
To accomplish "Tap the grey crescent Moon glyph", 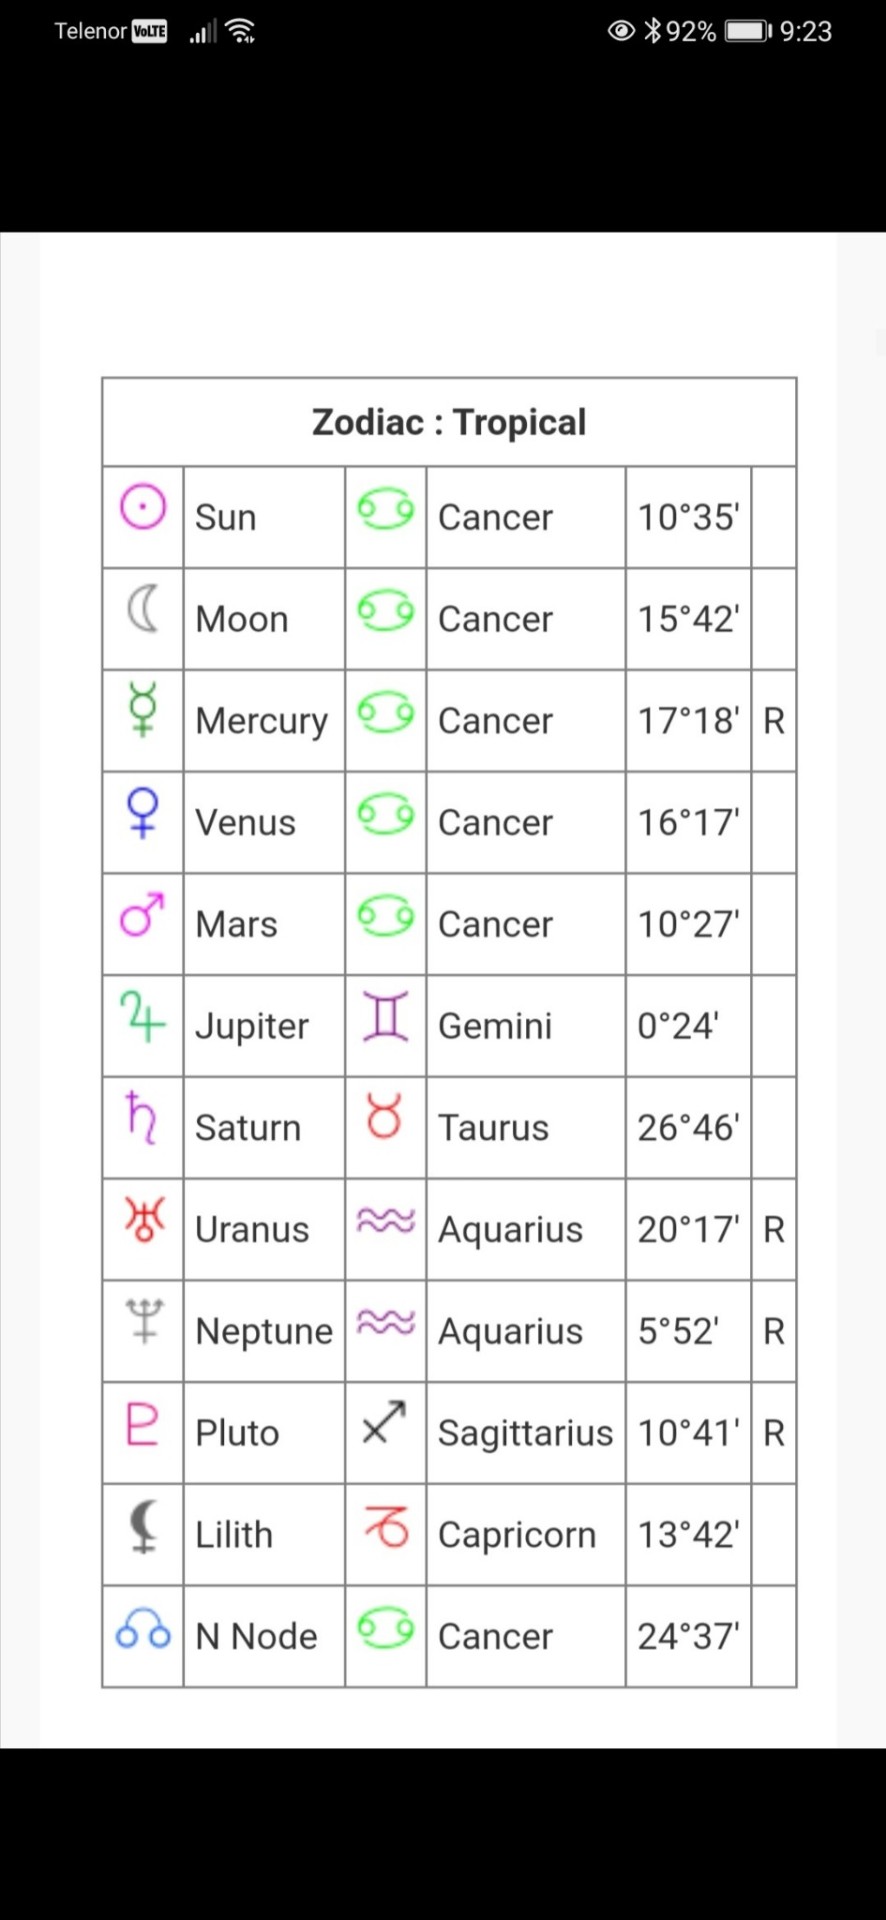I will (x=144, y=609).
